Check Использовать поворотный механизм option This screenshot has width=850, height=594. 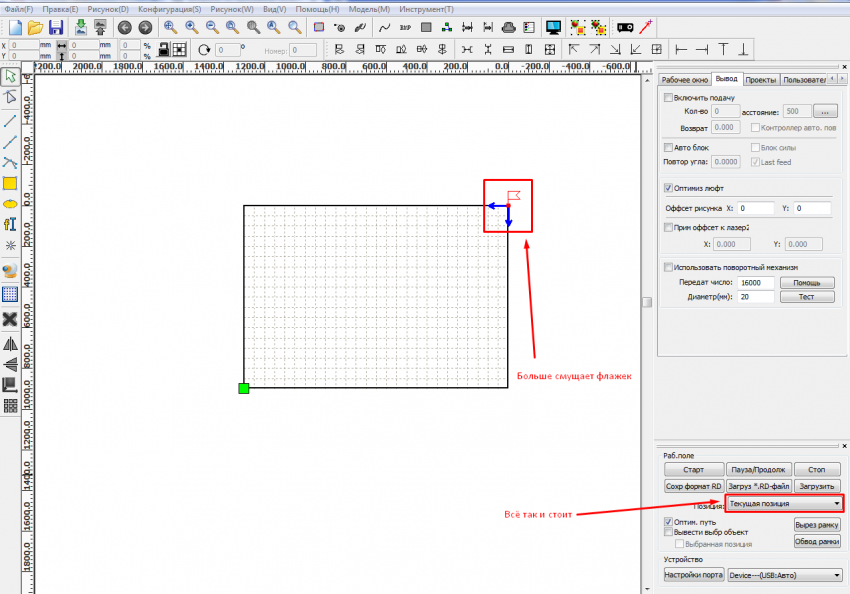pos(668,267)
